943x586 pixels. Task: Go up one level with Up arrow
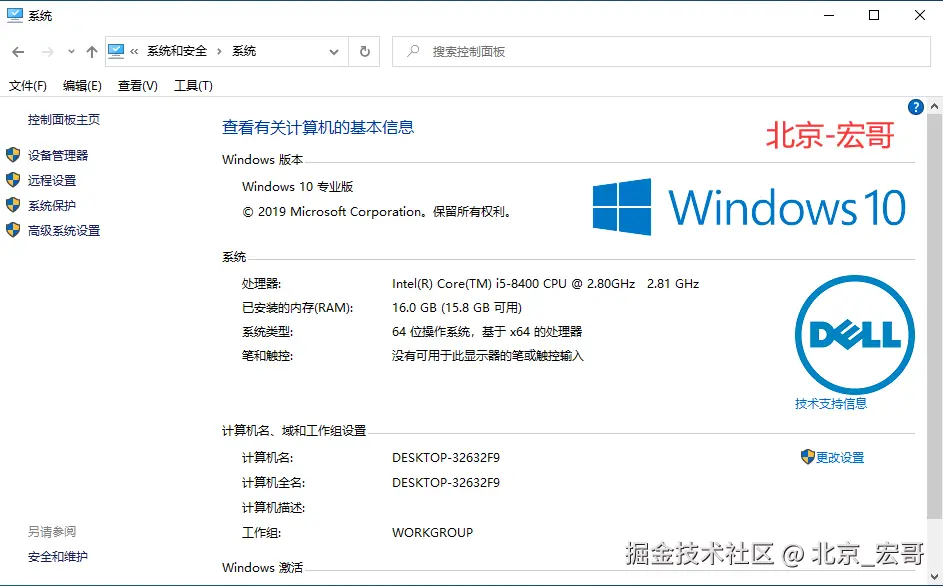pyautogui.click(x=91, y=52)
